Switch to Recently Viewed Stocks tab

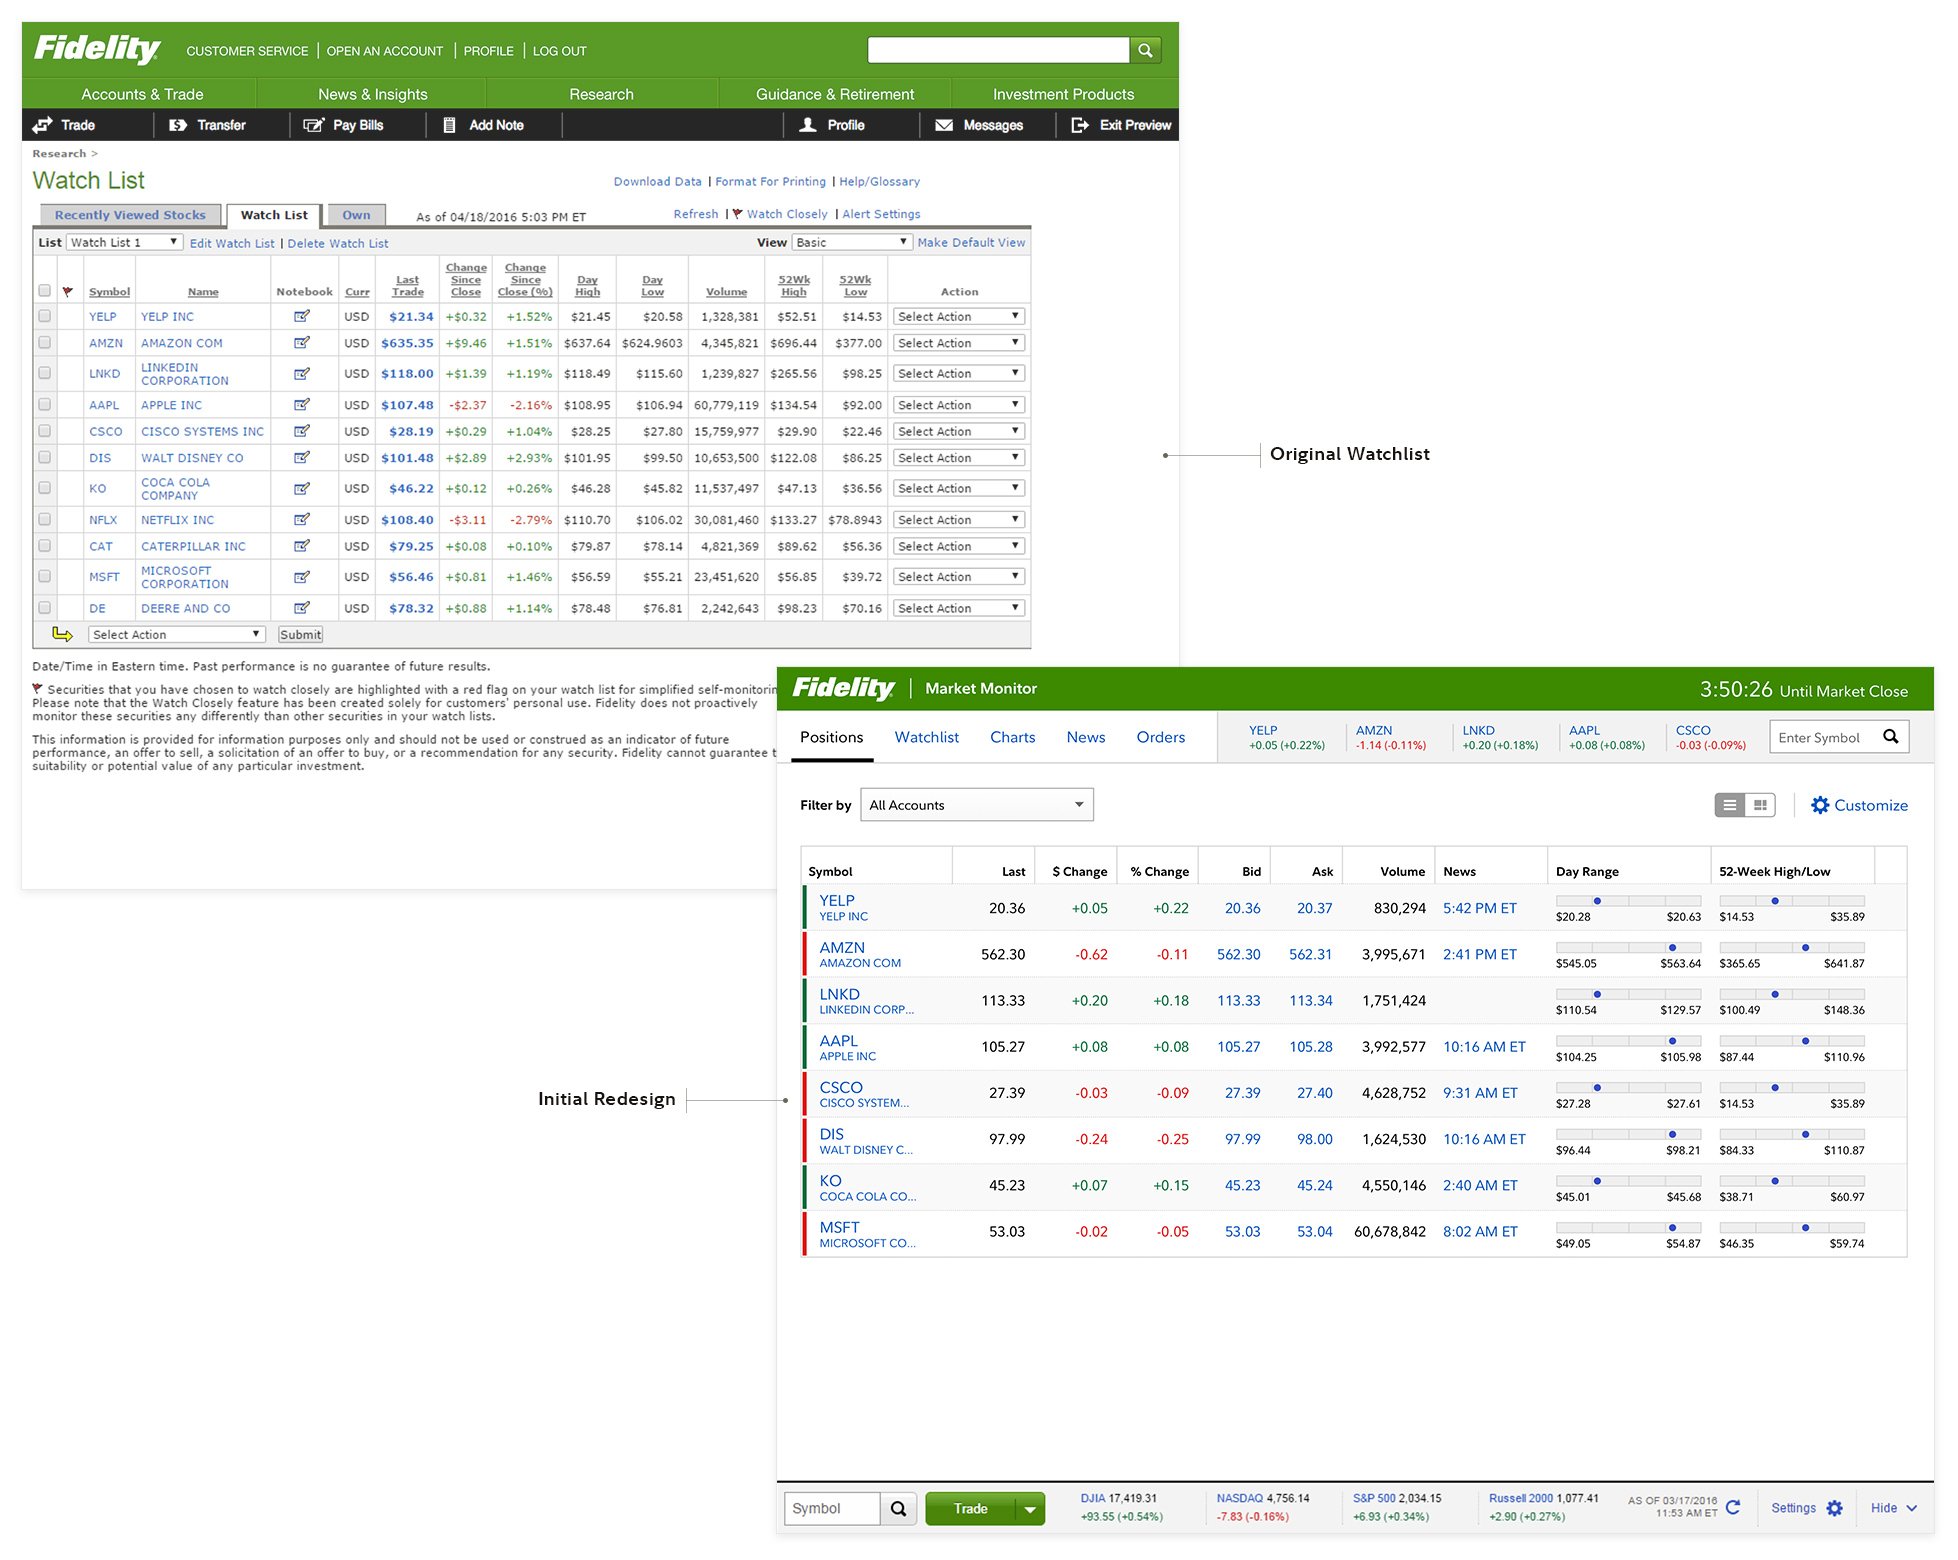(130, 215)
